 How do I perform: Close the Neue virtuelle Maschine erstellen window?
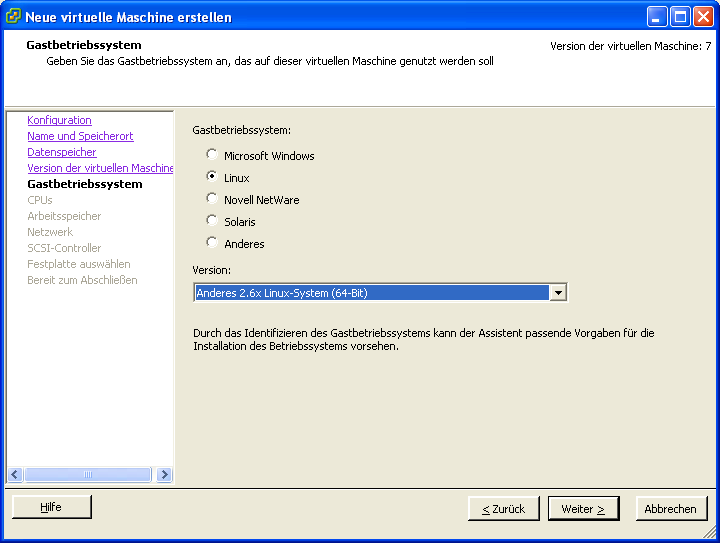point(703,17)
